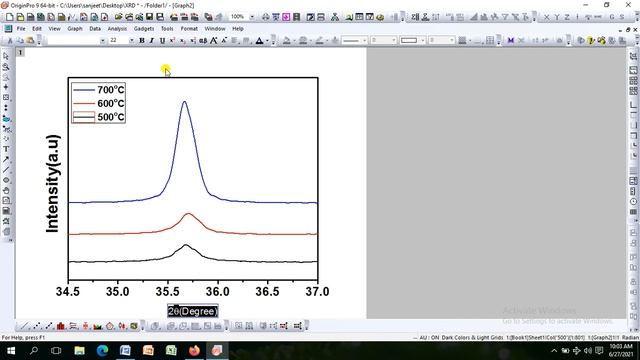The image size is (640, 360).
Task: Select the Text tool (T) in the left toolbar
Action: pos(6,149)
